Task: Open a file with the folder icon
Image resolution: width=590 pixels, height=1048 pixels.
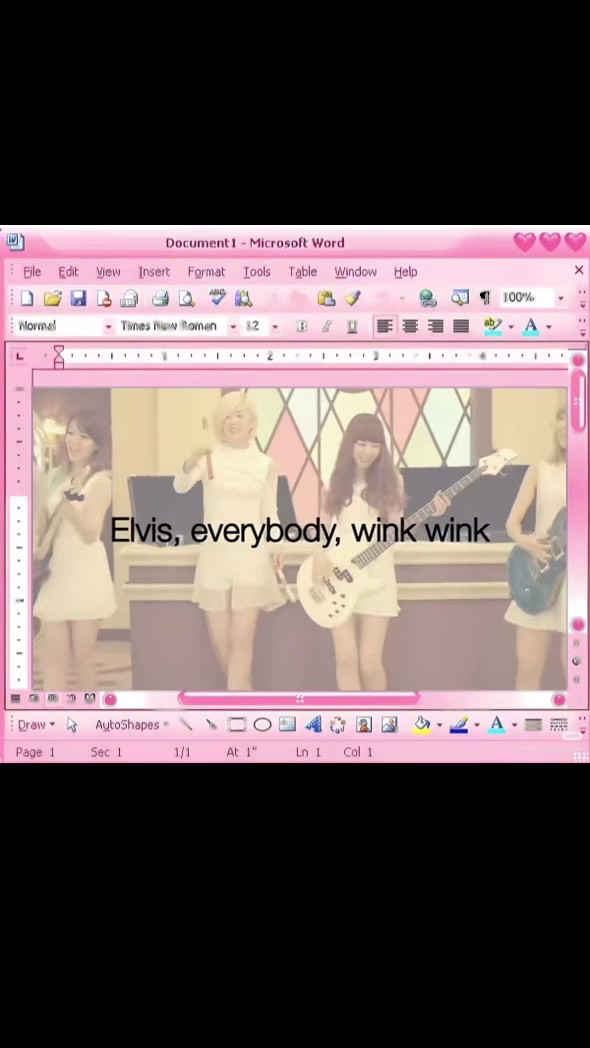Action: [x=52, y=297]
